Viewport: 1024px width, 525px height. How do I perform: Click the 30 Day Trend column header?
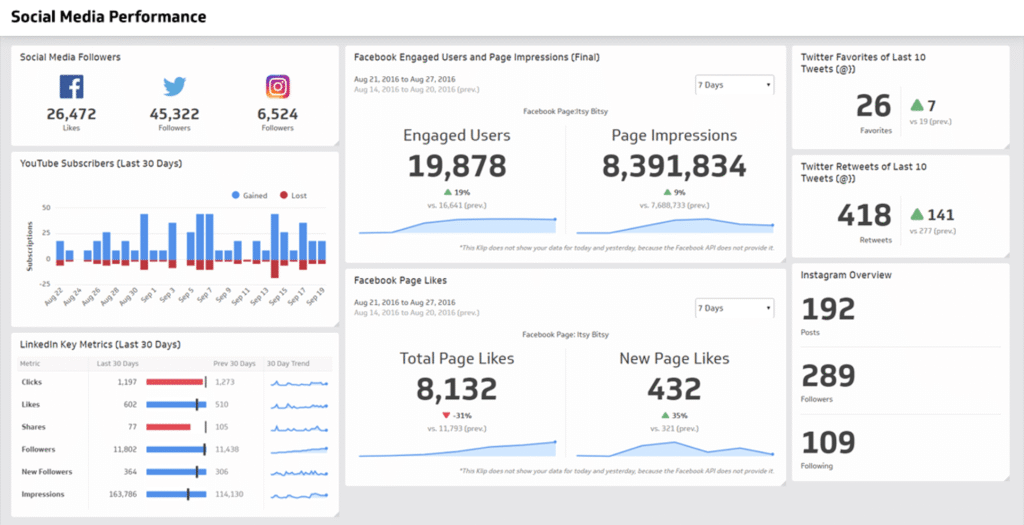click(288, 363)
